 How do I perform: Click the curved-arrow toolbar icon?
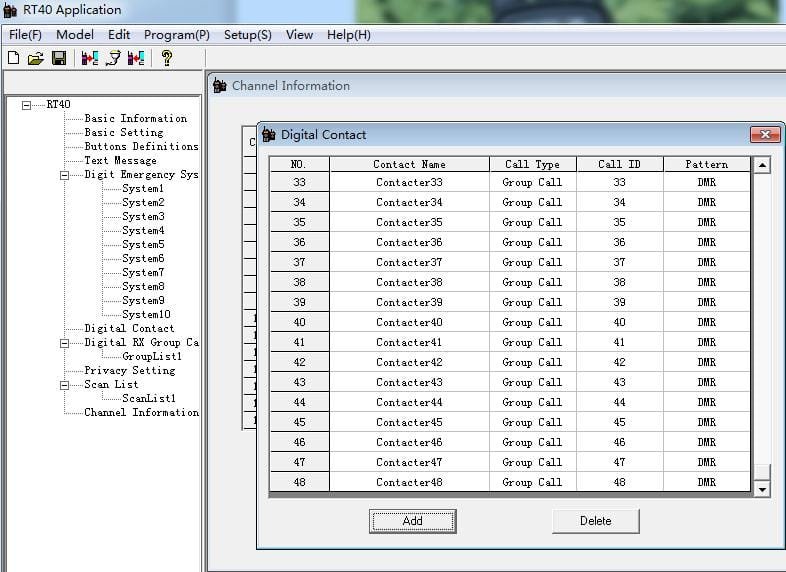click(113, 58)
